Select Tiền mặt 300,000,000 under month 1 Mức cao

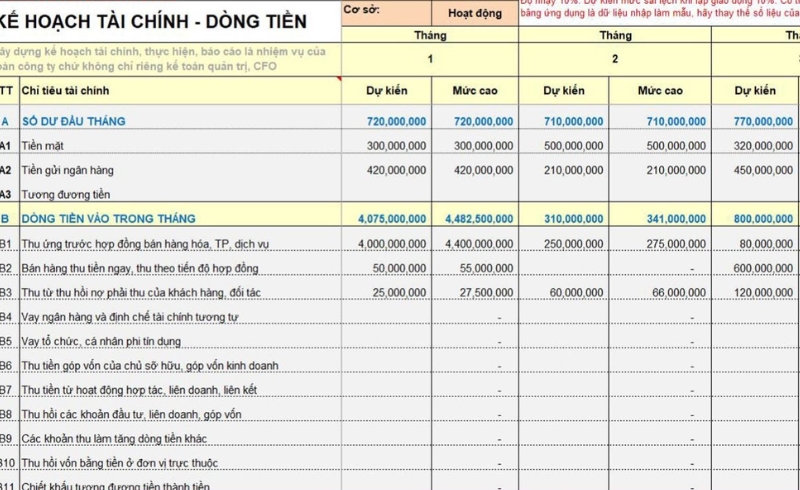(484, 146)
